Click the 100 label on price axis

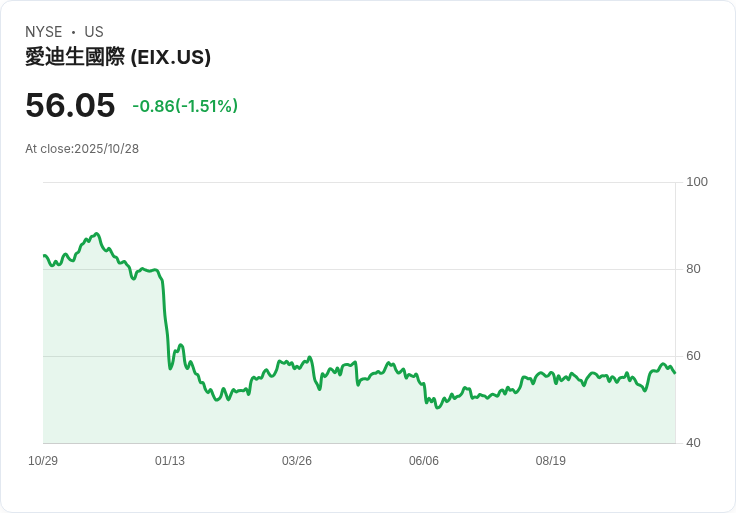pos(697,182)
